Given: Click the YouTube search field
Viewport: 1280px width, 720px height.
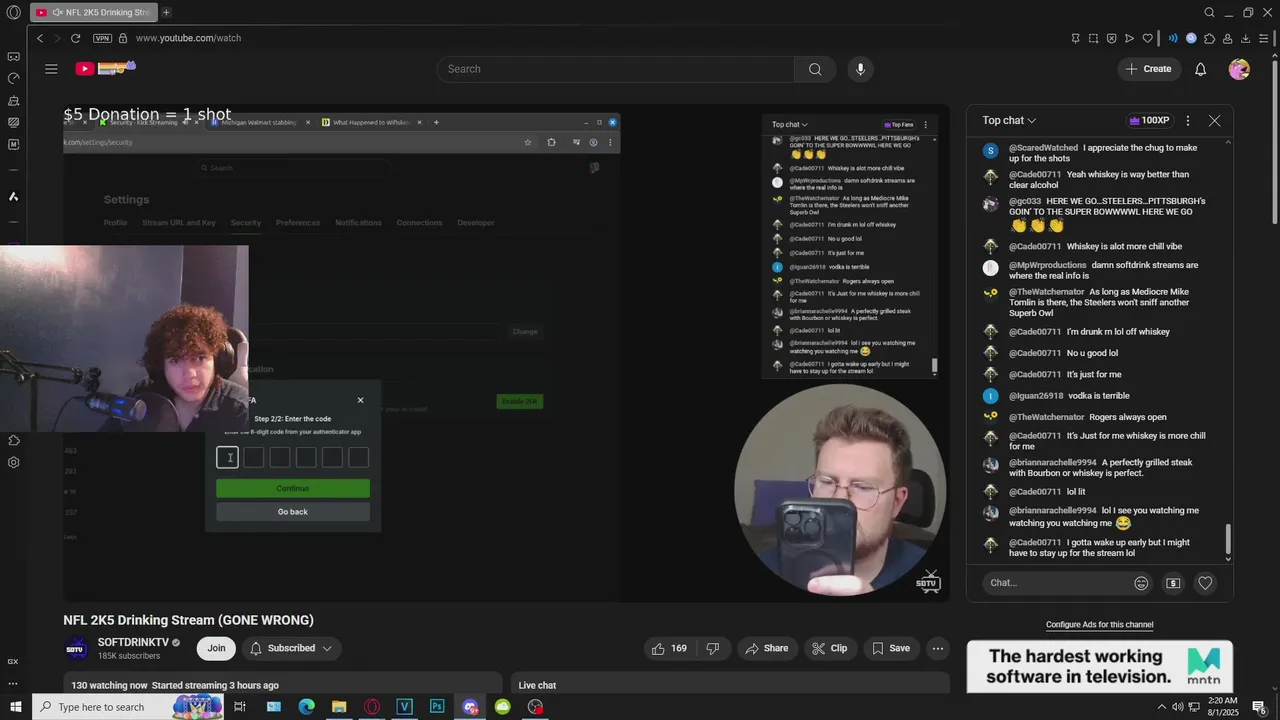Looking at the screenshot, I should pyautogui.click(x=616, y=69).
